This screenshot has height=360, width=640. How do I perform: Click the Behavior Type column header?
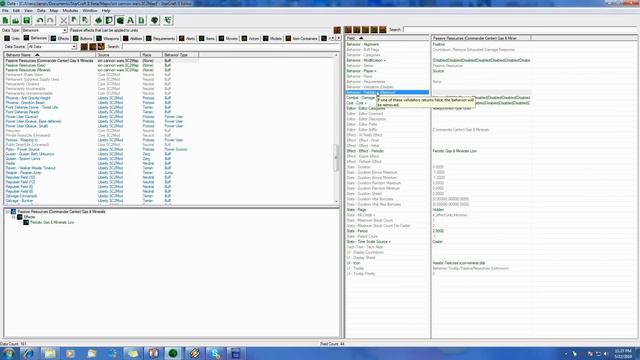180,55
